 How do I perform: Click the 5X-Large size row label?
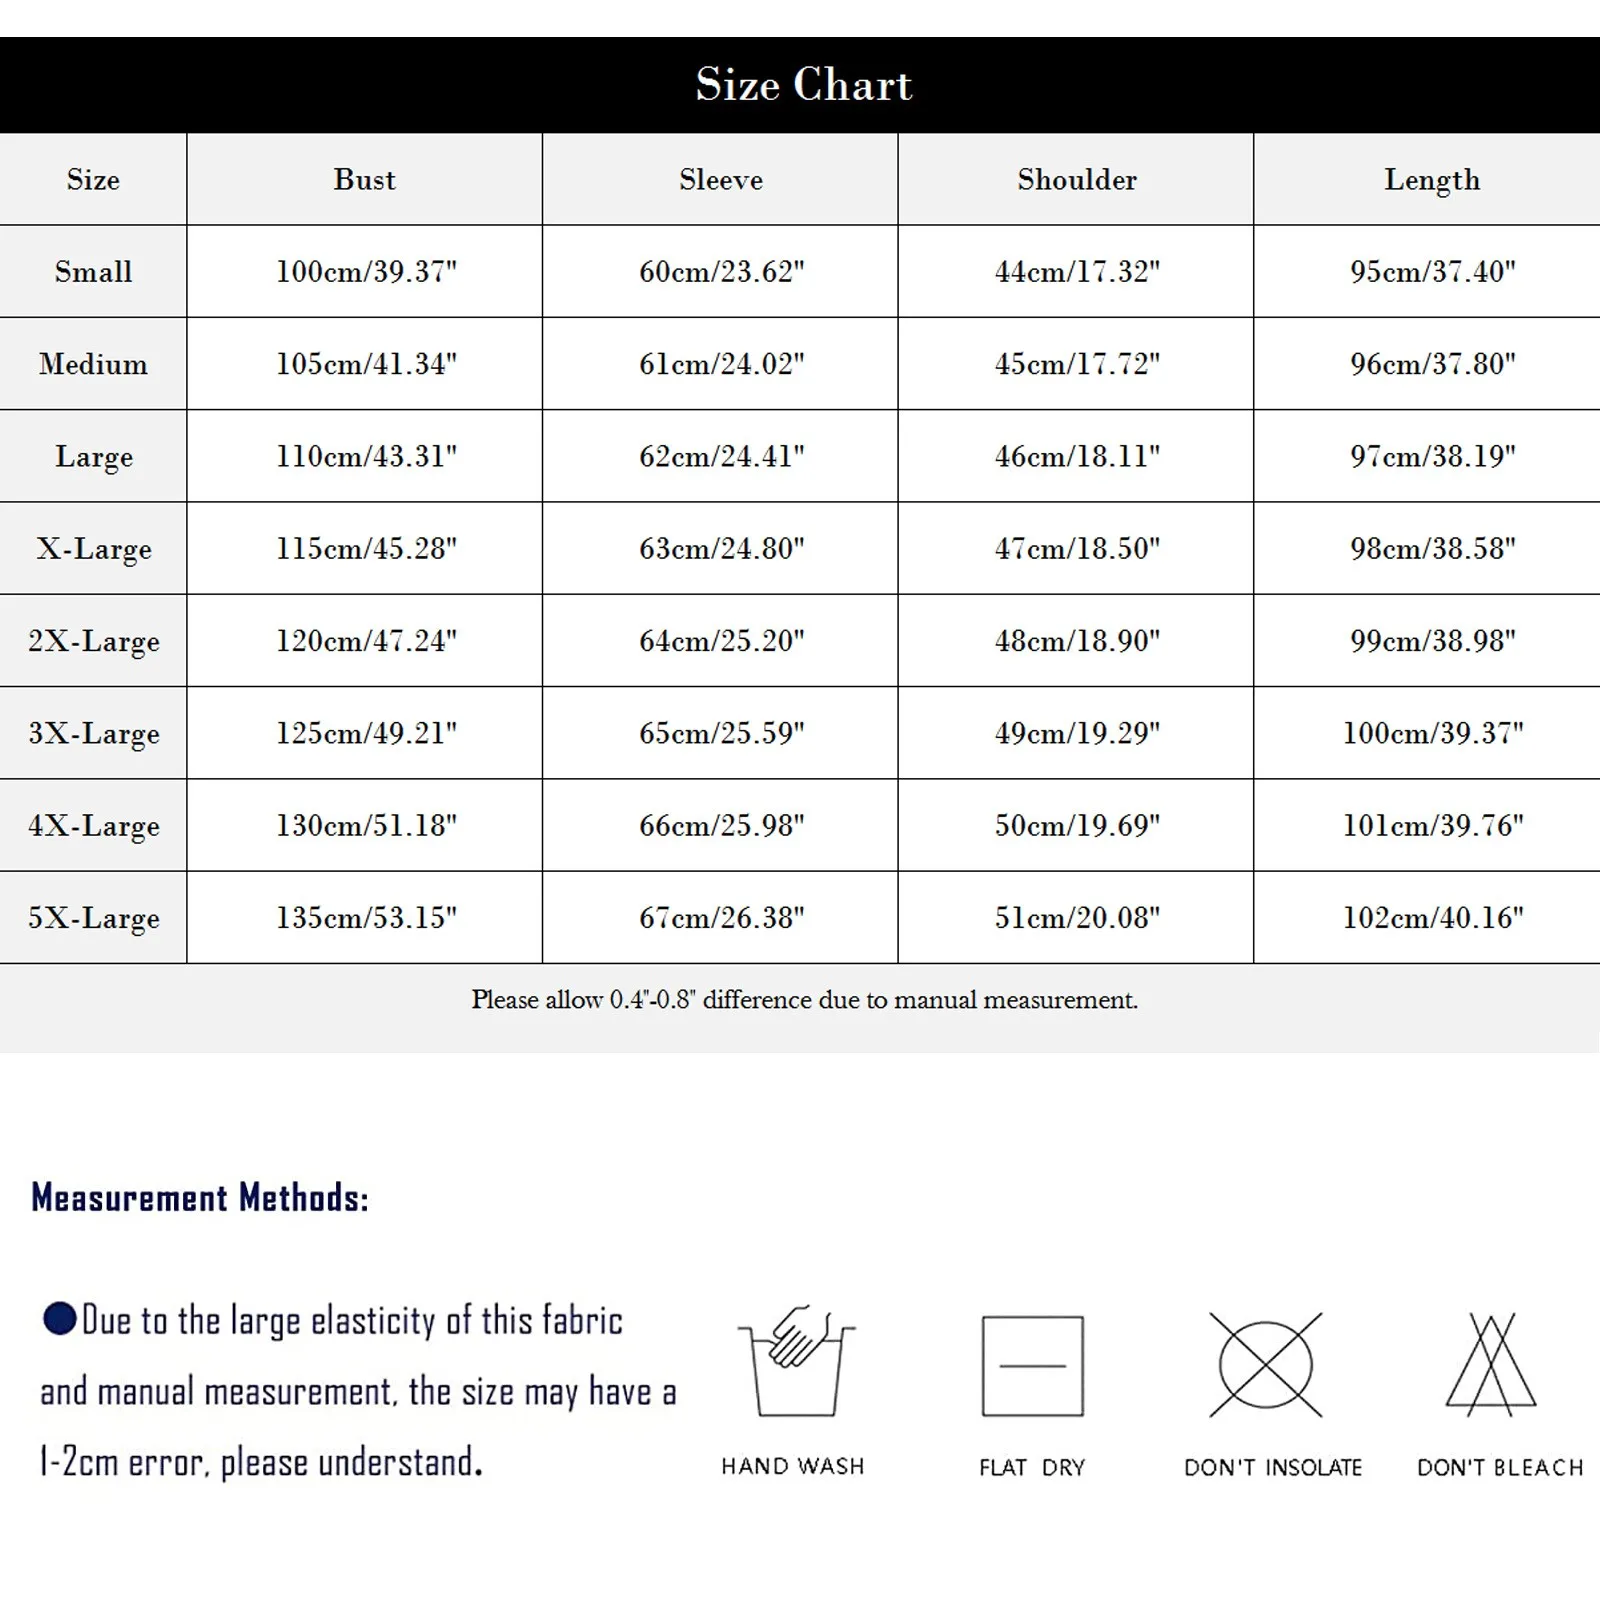coord(93,918)
